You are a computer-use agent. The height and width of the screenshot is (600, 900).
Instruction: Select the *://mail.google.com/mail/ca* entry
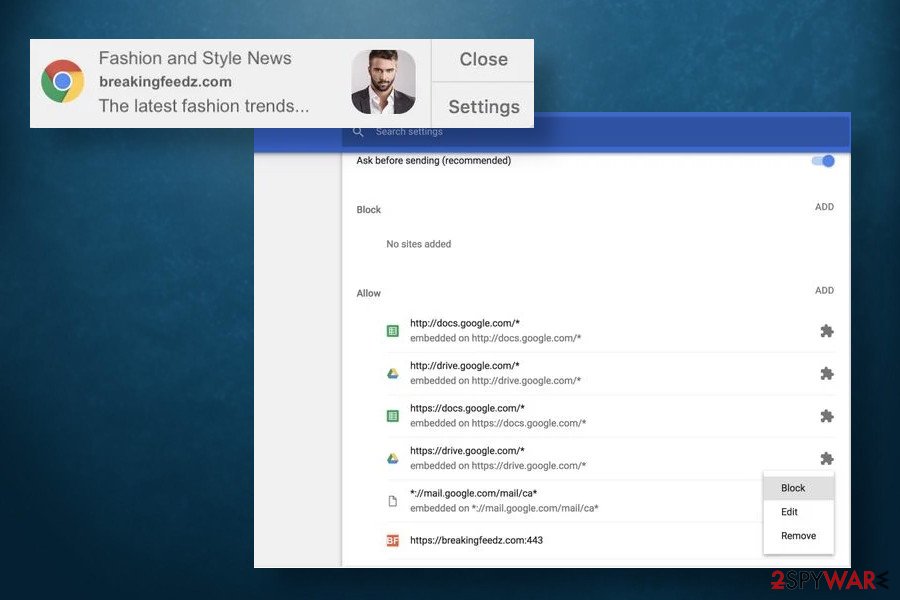point(574,501)
